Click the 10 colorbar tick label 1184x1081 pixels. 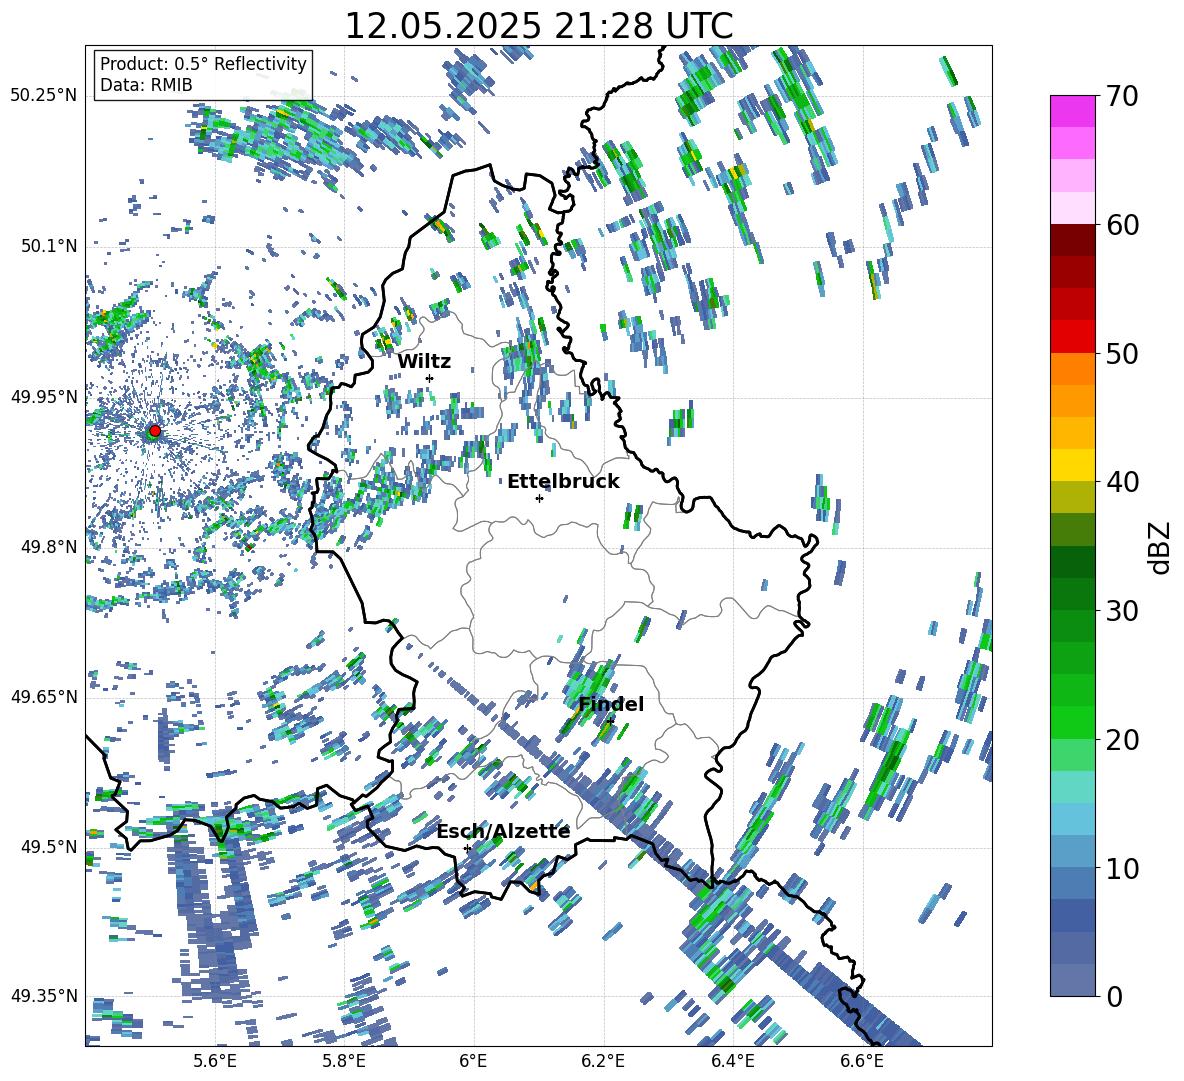[x=1123, y=869]
